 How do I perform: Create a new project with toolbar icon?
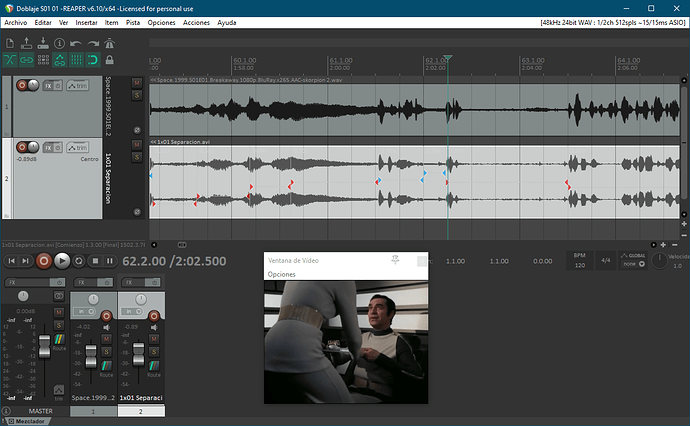pyautogui.click(x=10, y=43)
